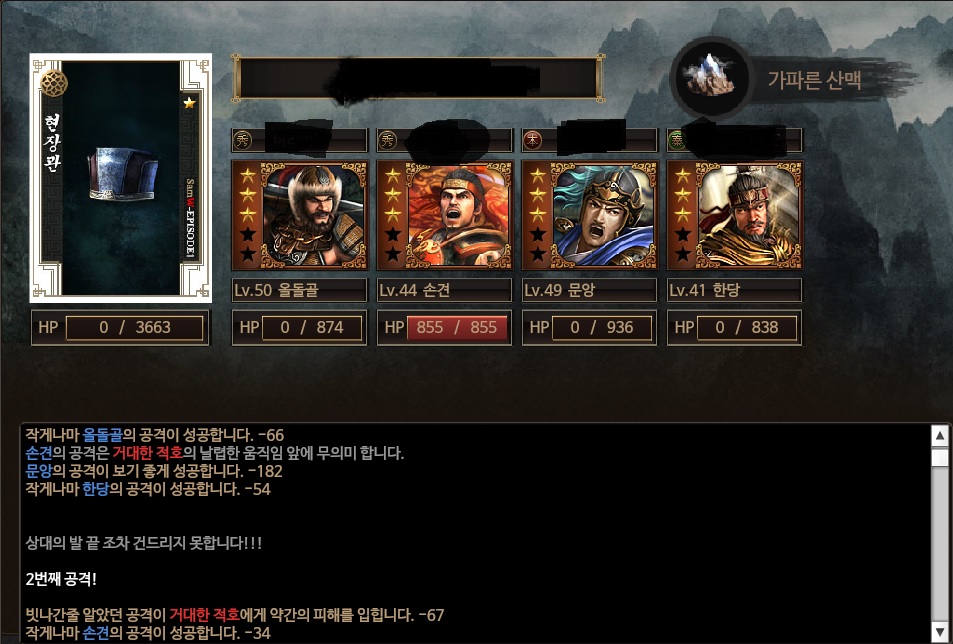The height and width of the screenshot is (644, 953).
Task: Click the faction emblem above 올돌골
Action: tap(243, 141)
